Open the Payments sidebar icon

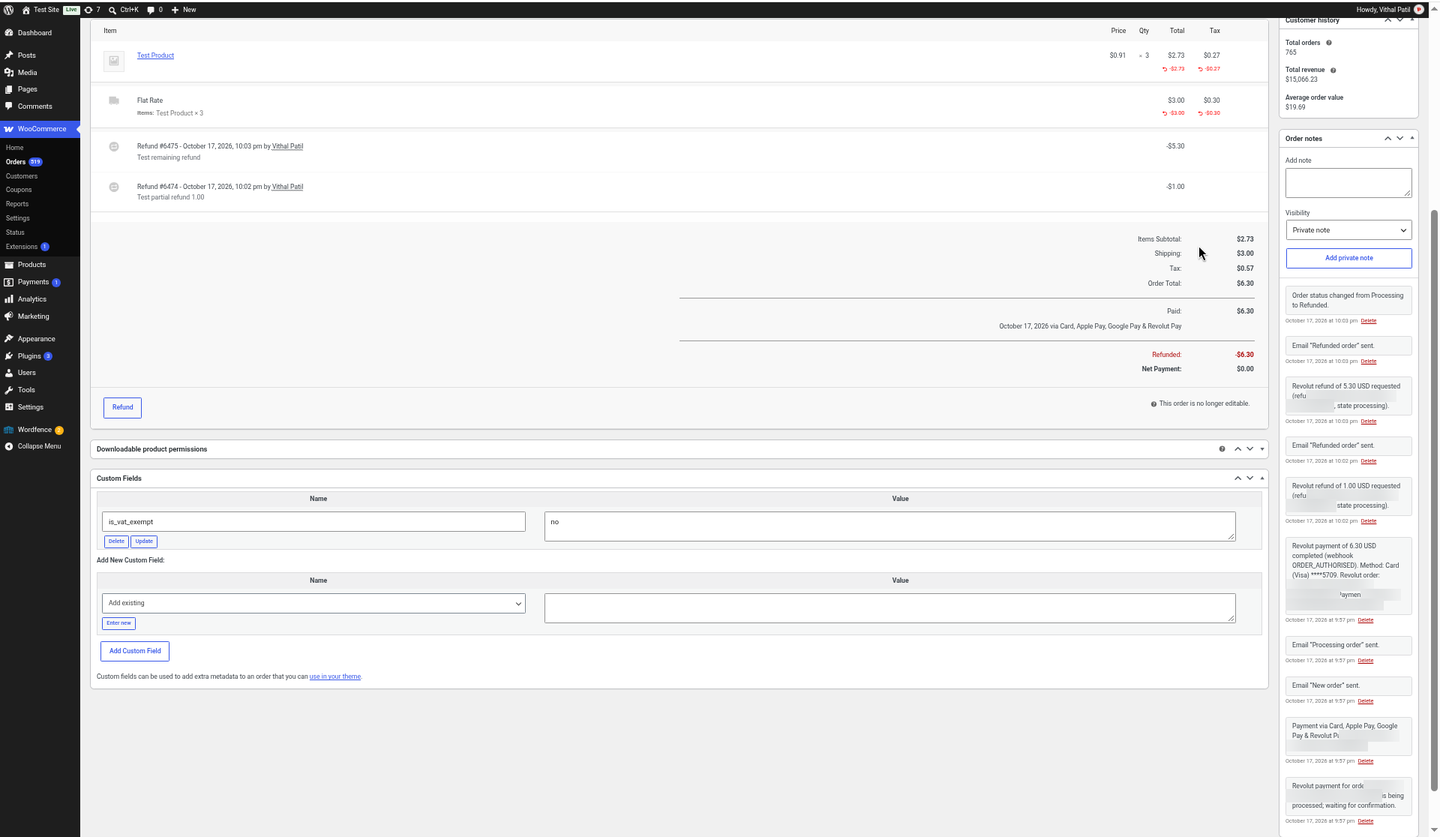[9, 282]
